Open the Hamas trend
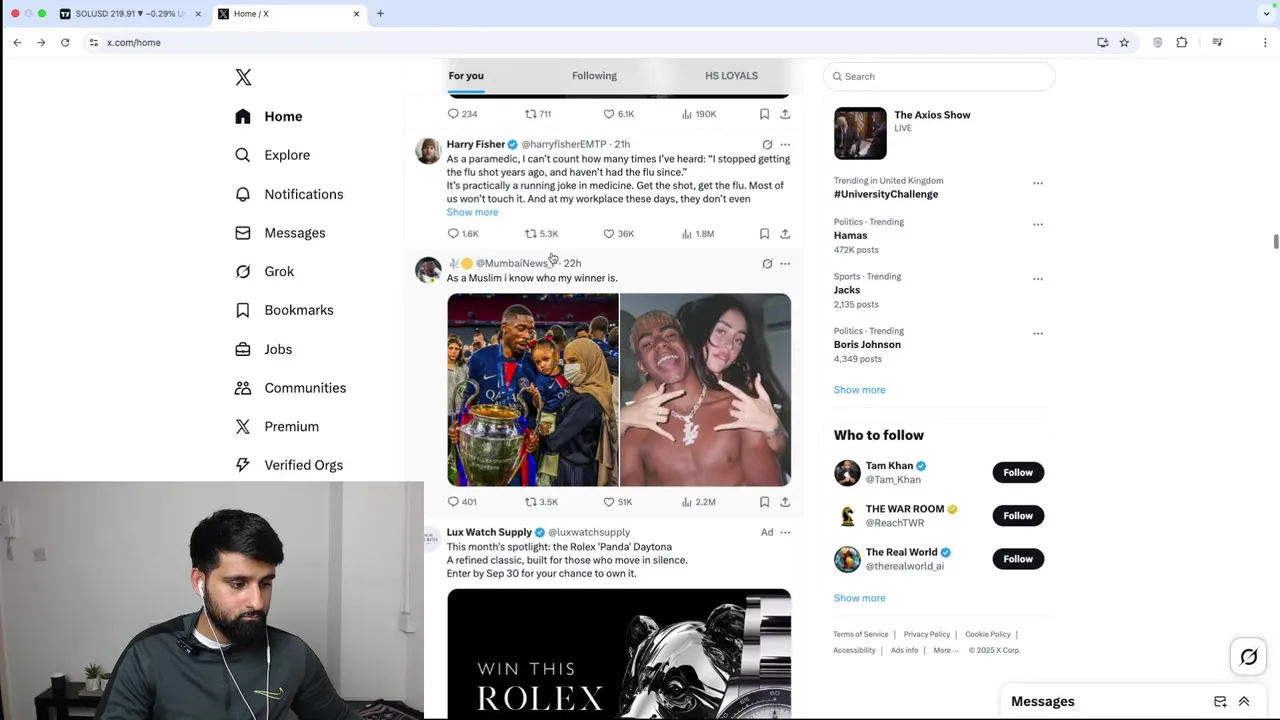The width and height of the screenshot is (1280, 720). [851, 236]
